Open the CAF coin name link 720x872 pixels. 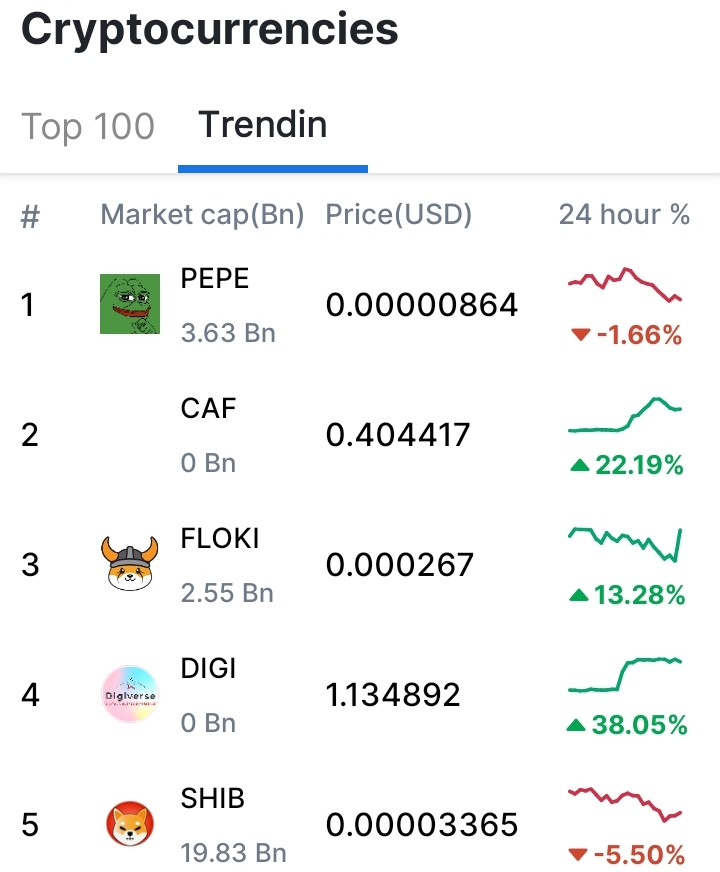click(x=208, y=408)
